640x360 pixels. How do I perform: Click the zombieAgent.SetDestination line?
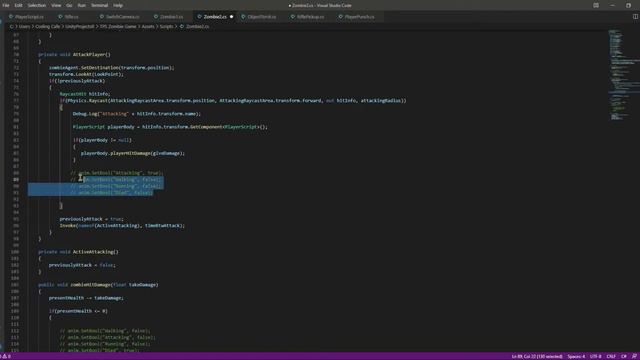(111, 68)
